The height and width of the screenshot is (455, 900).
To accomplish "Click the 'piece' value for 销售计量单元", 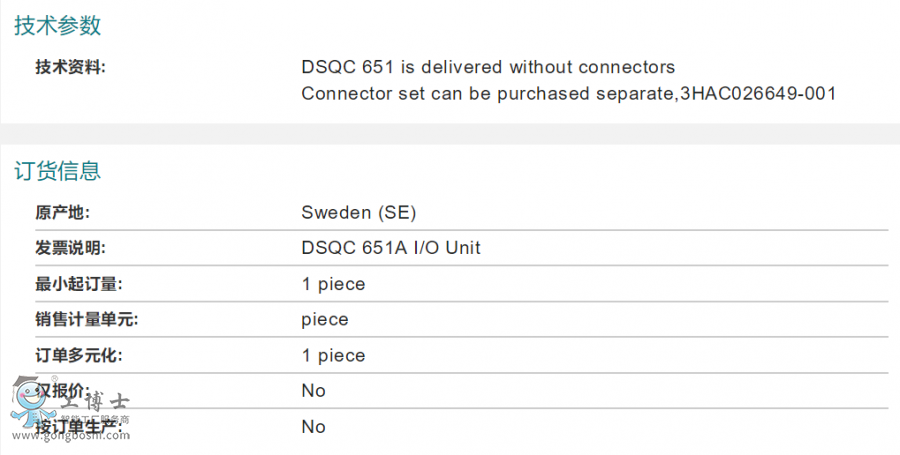I will point(325,320).
